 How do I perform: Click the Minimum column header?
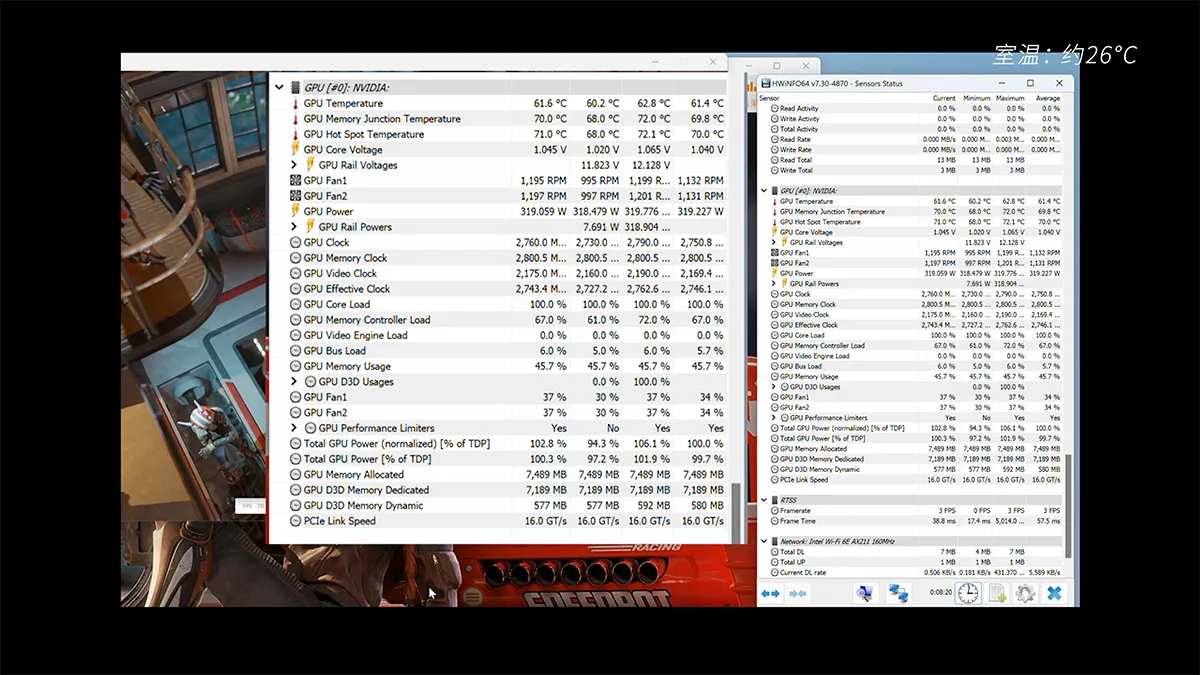977,98
